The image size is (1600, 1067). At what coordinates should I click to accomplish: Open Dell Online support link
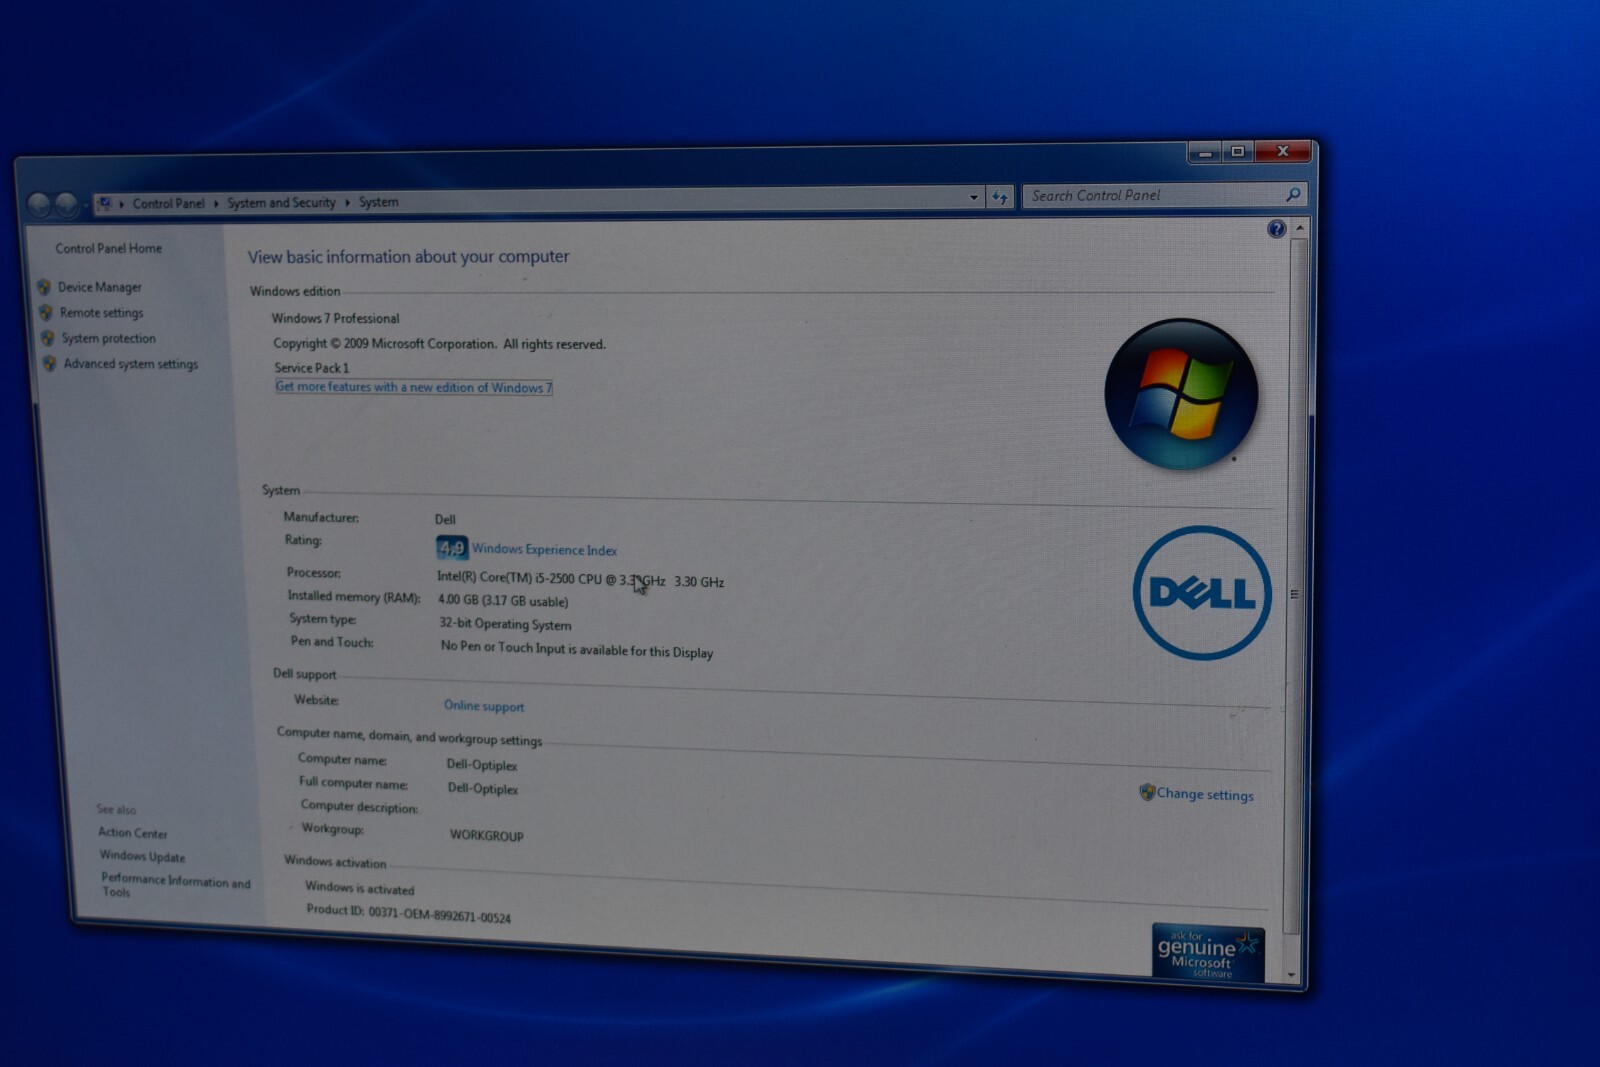[x=484, y=706]
